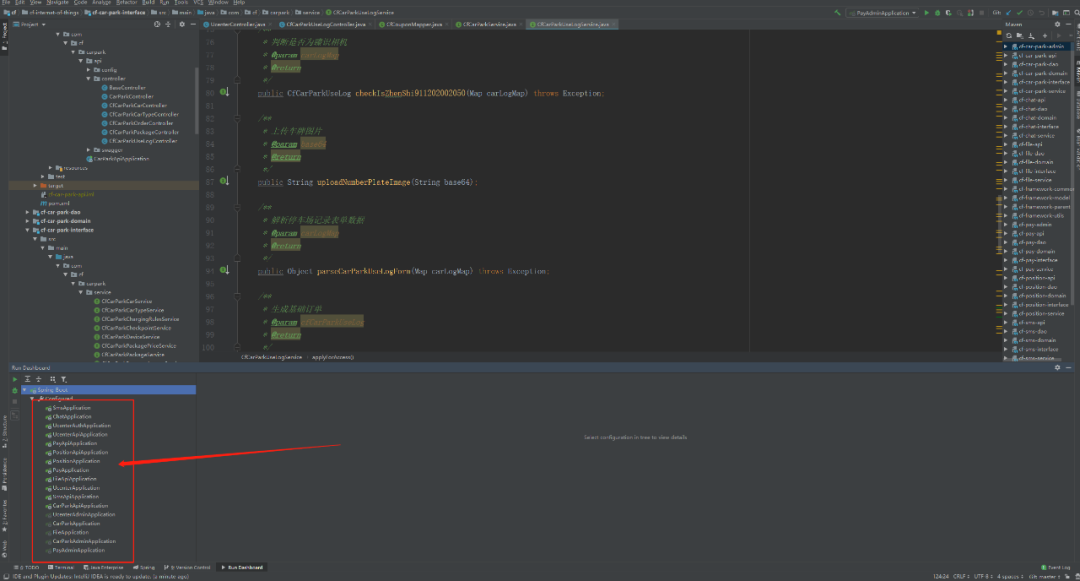Expand cf-car-park-dao module in project tree
The image size is (1080, 581).
pos(28,212)
